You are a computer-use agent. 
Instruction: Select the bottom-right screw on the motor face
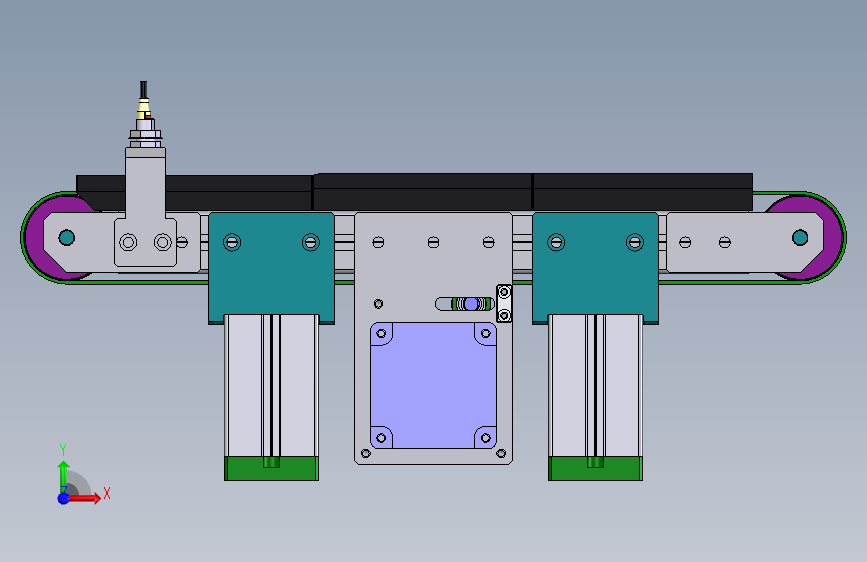pos(485,438)
